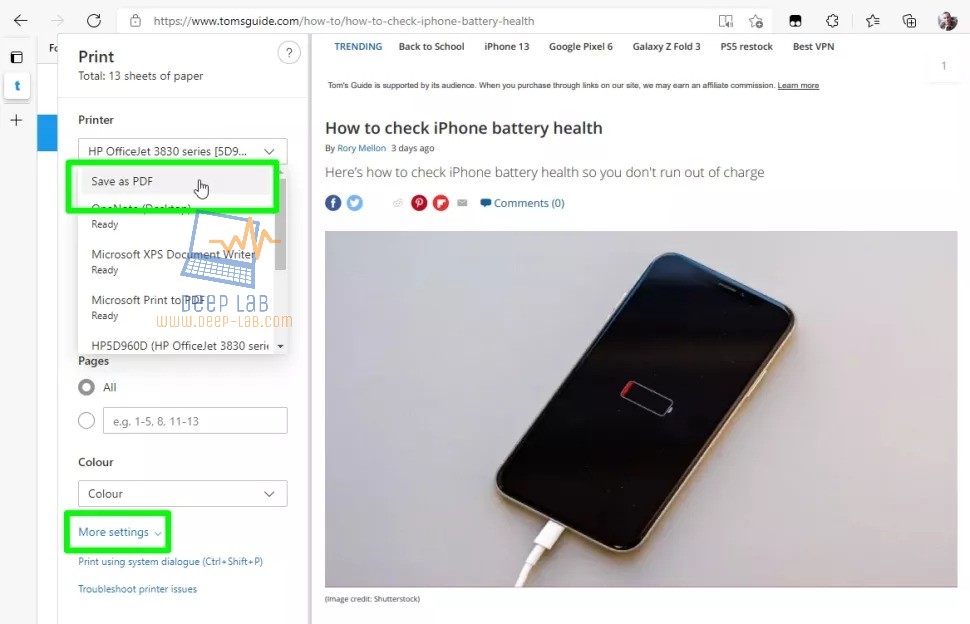Viewport: 970px width, 624px height.
Task: Reload the page with refresh icon
Action: pyautogui.click(x=93, y=20)
